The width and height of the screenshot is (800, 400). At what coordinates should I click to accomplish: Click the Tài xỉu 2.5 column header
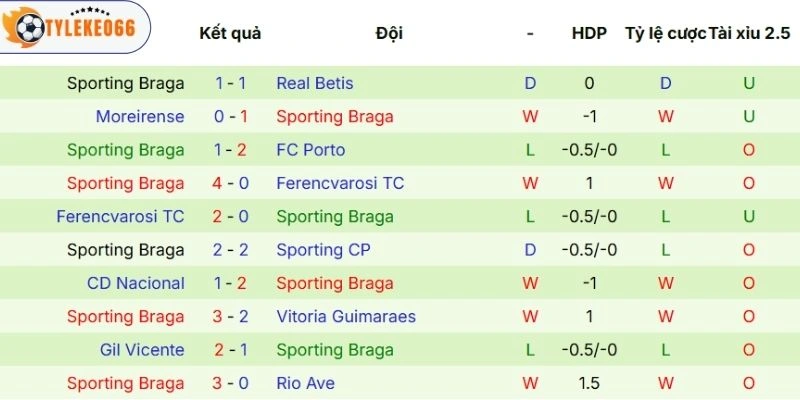(749, 33)
